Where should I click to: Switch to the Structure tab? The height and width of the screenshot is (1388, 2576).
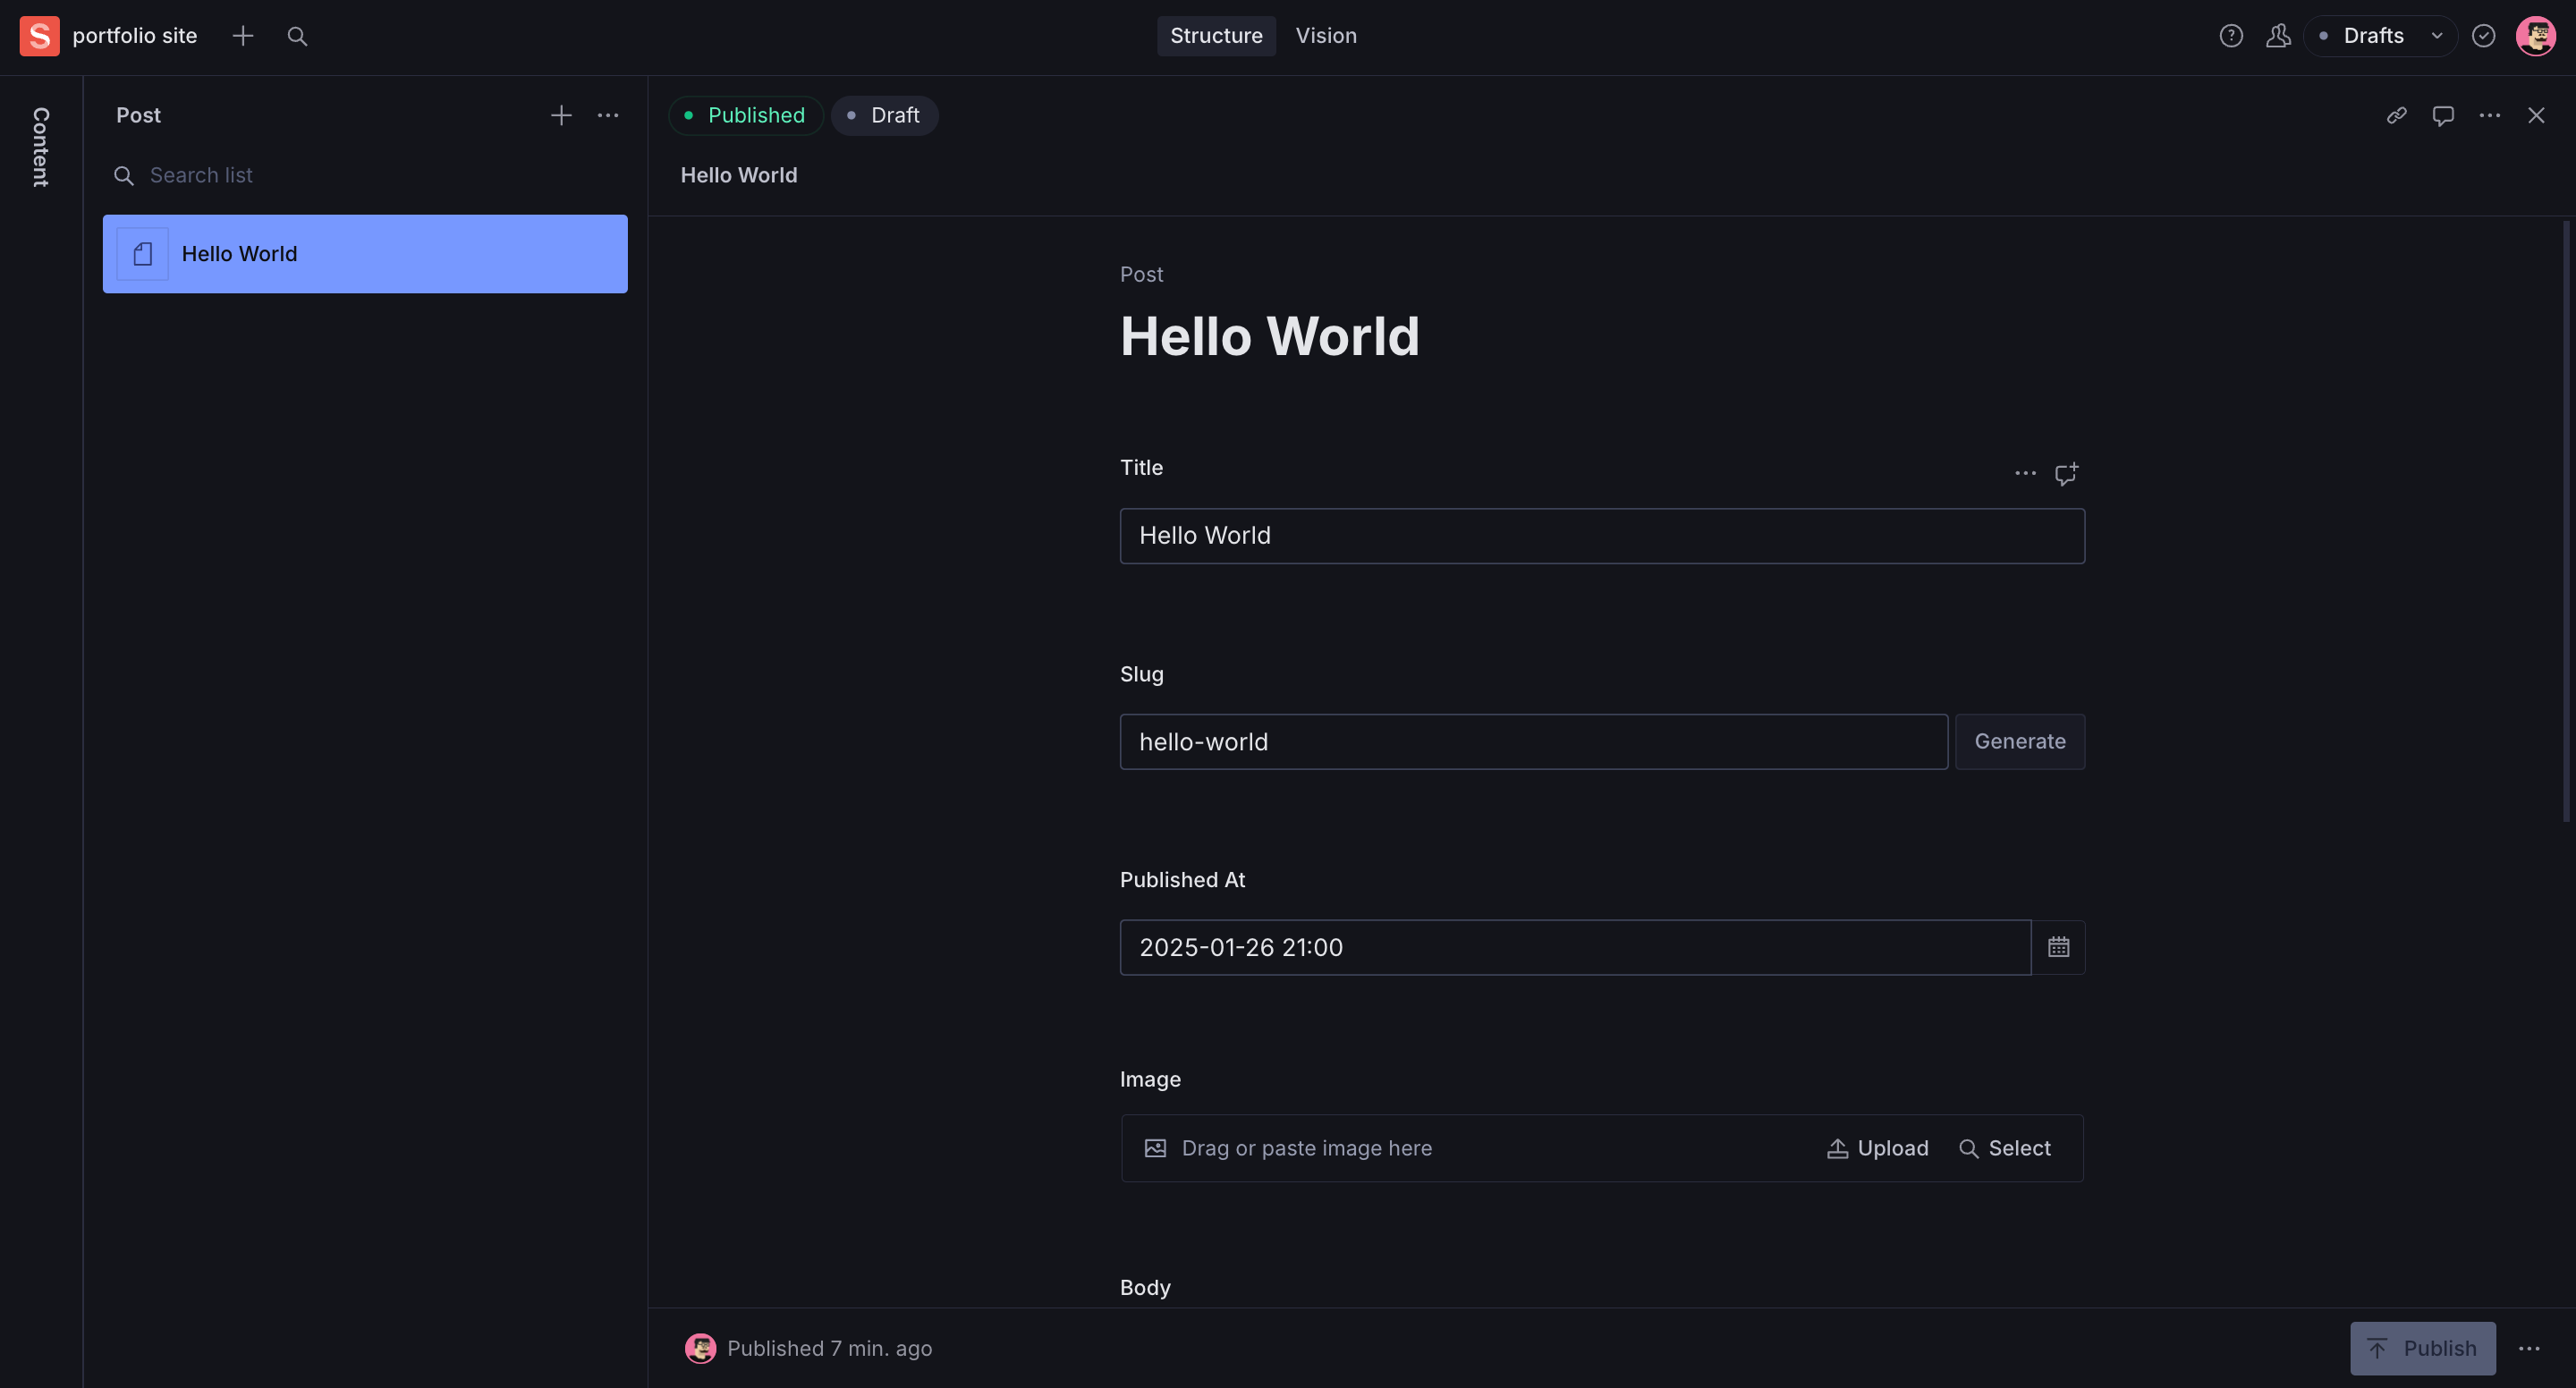click(1216, 36)
